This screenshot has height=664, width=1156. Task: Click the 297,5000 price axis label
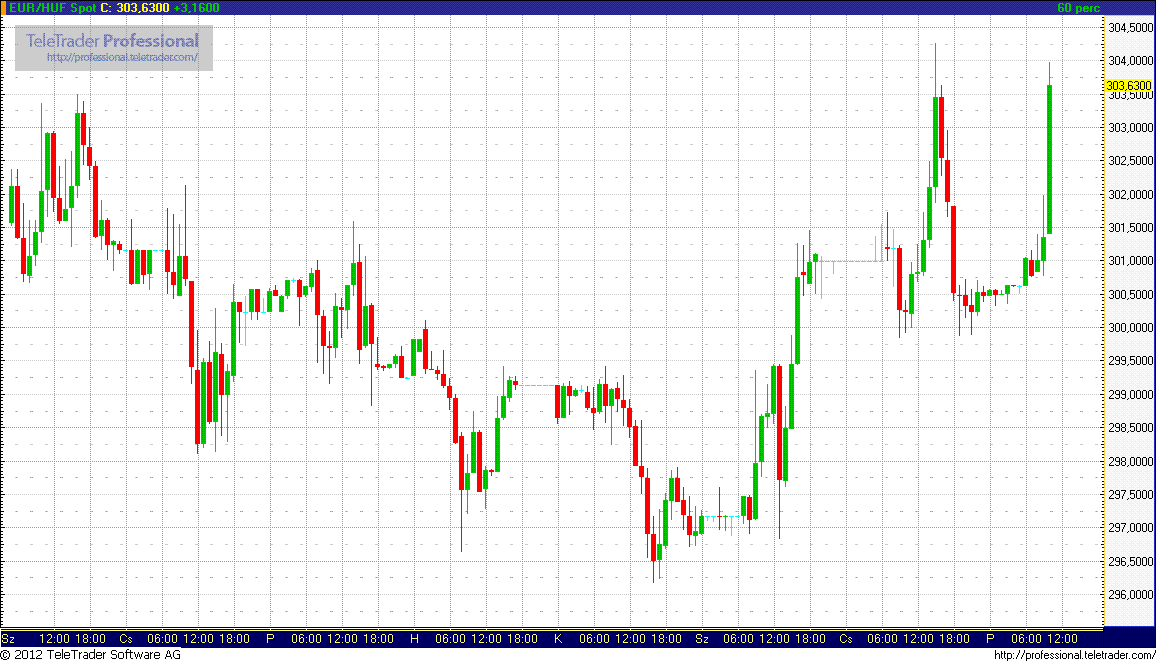coord(1130,495)
